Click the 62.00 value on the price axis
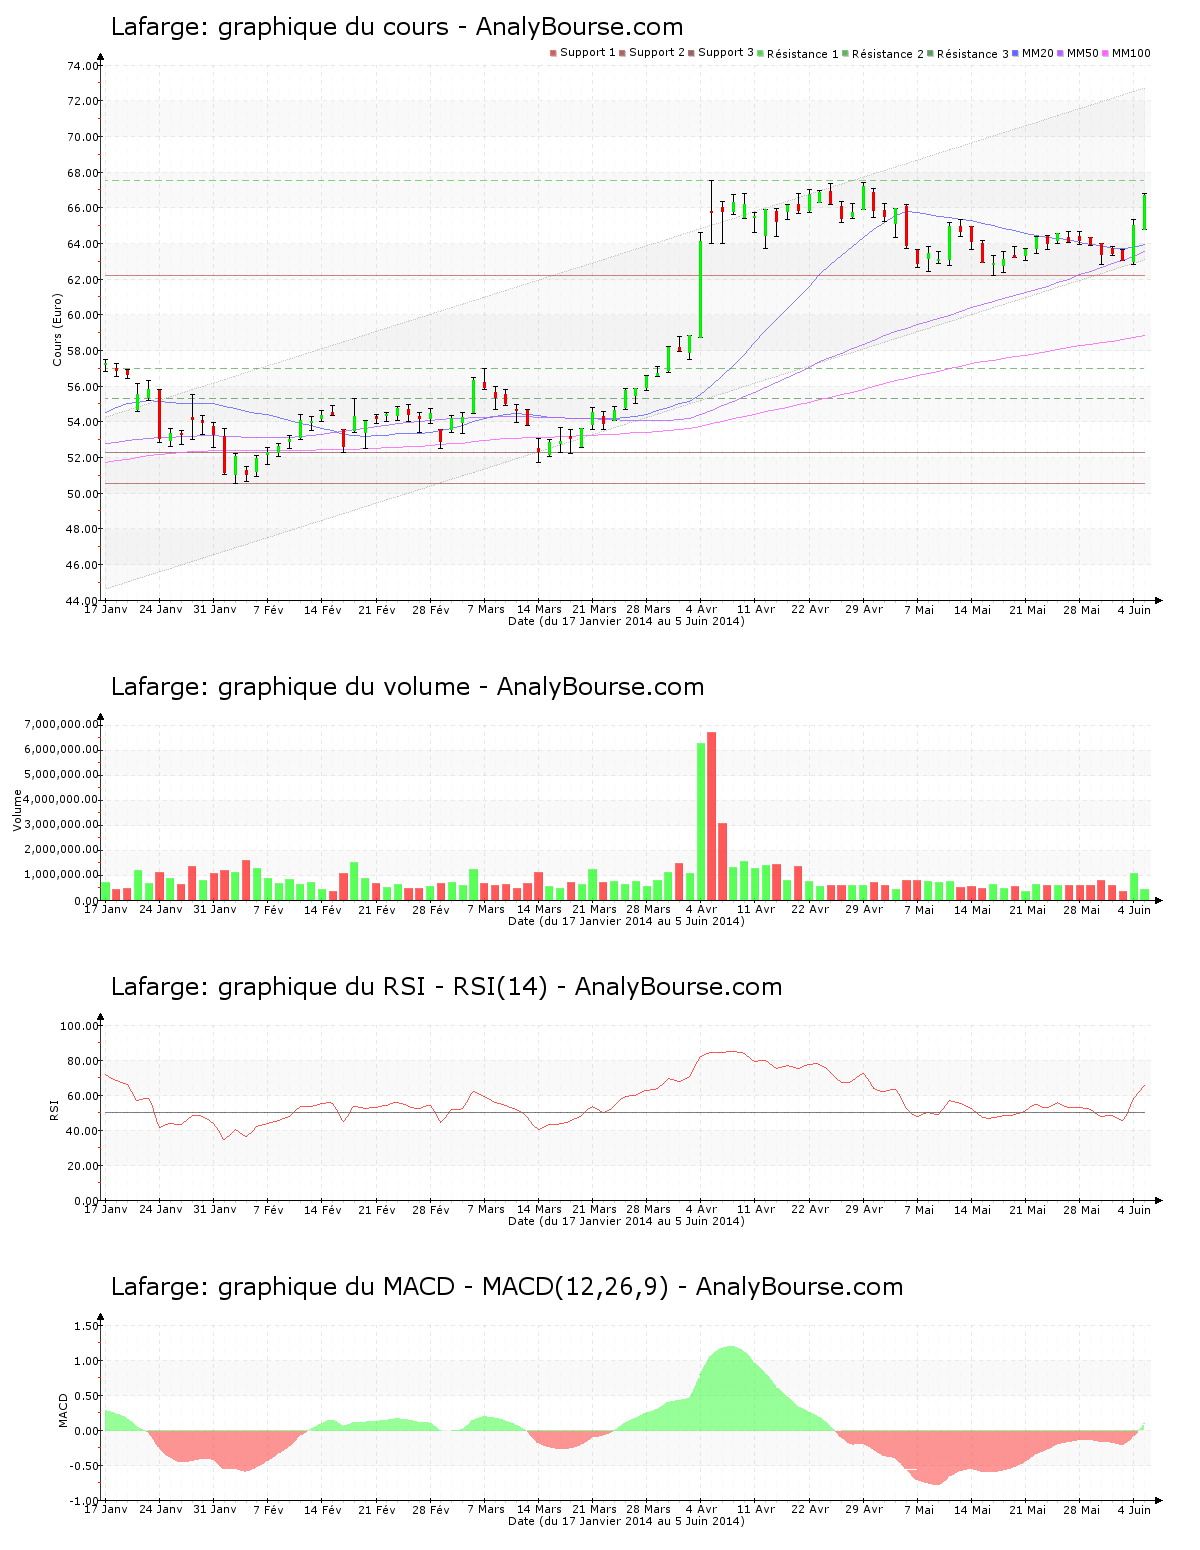Viewport: 1200px width, 1550px height. pos(83,280)
